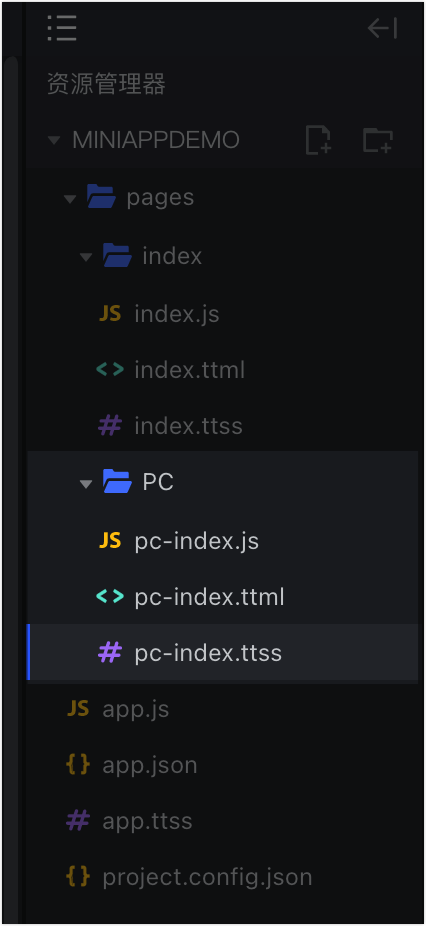Click the brackets icon beside pc-index.ttml

110,596
